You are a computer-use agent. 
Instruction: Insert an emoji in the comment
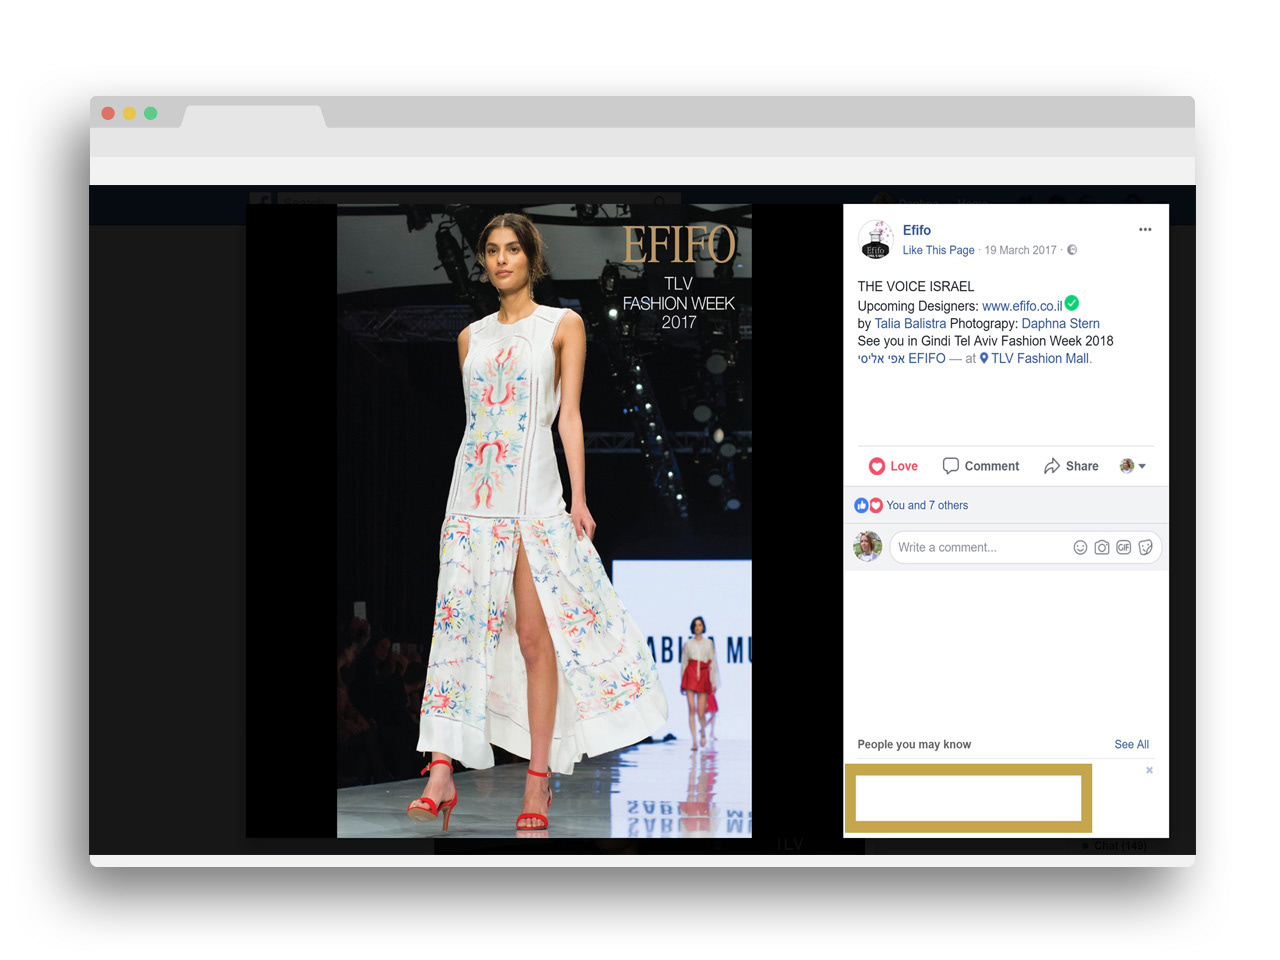tap(1080, 547)
